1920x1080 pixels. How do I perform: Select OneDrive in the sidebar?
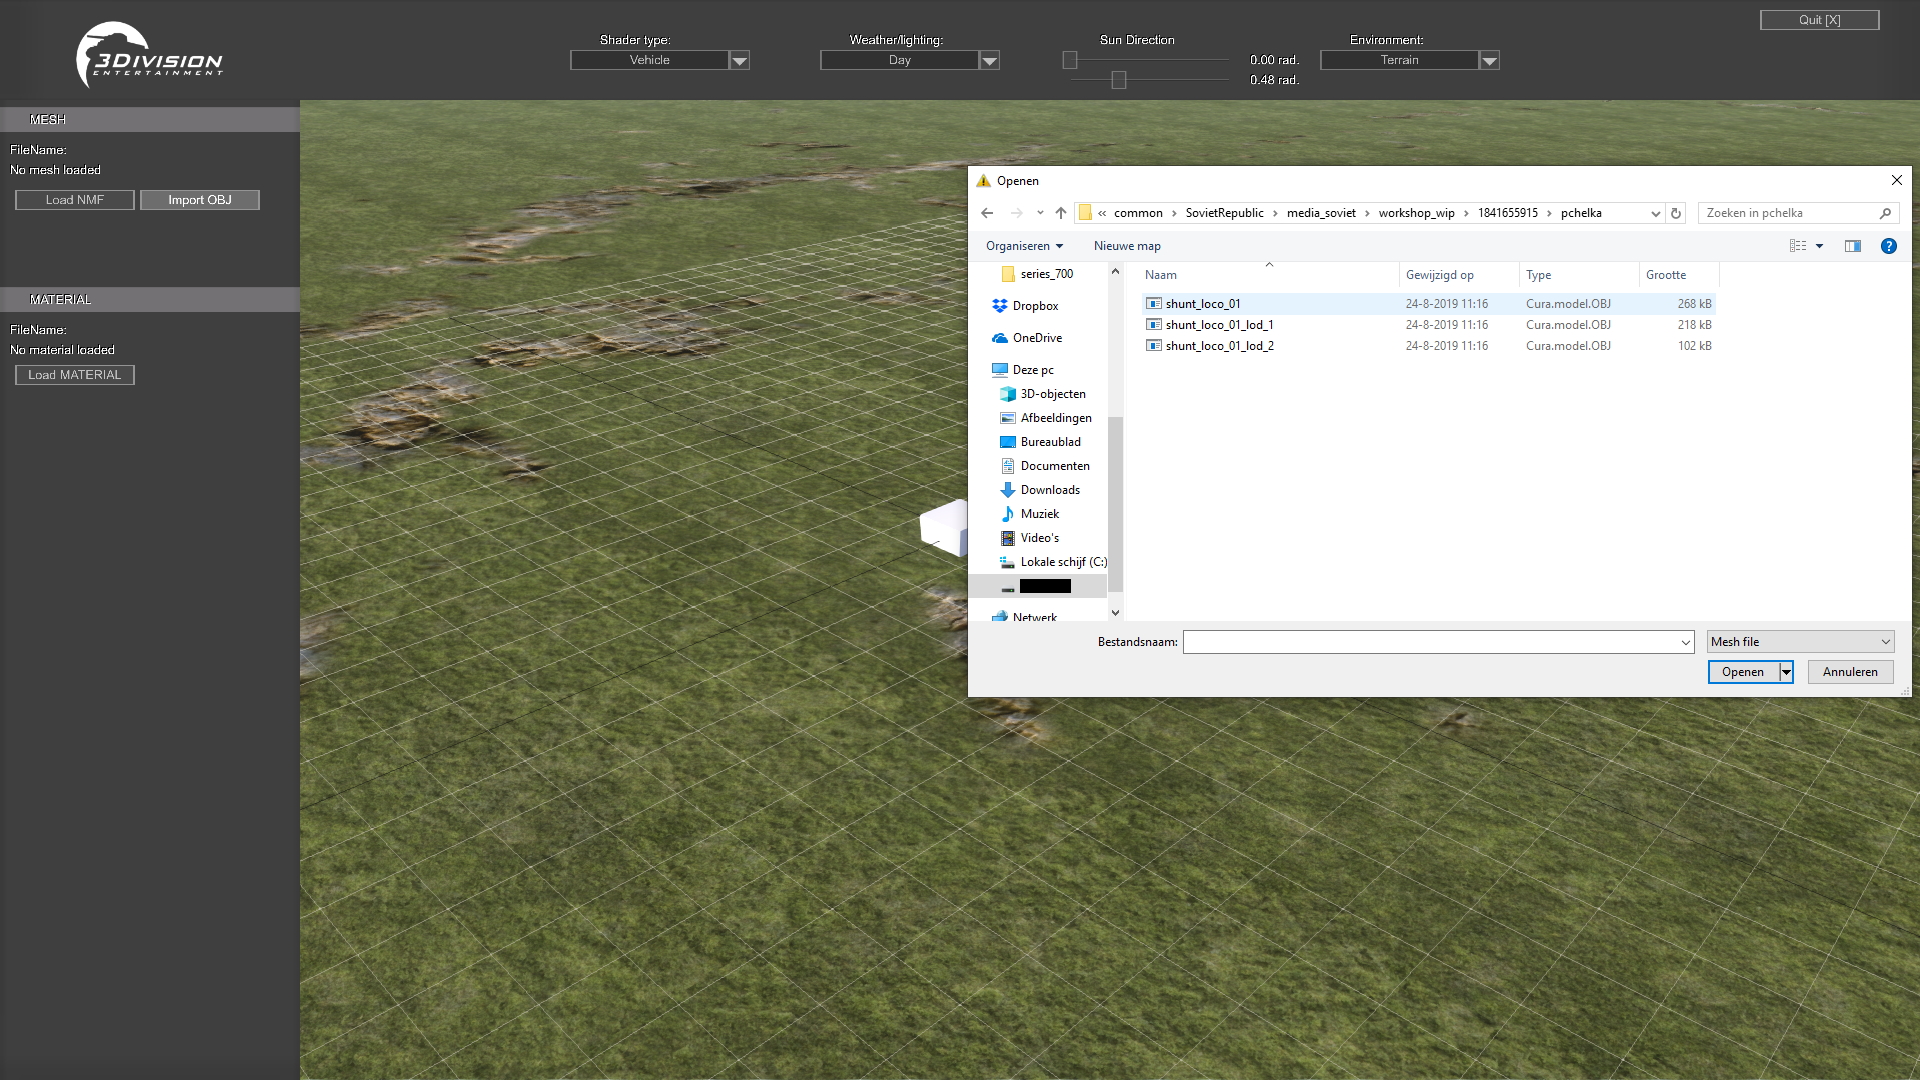click(1037, 338)
